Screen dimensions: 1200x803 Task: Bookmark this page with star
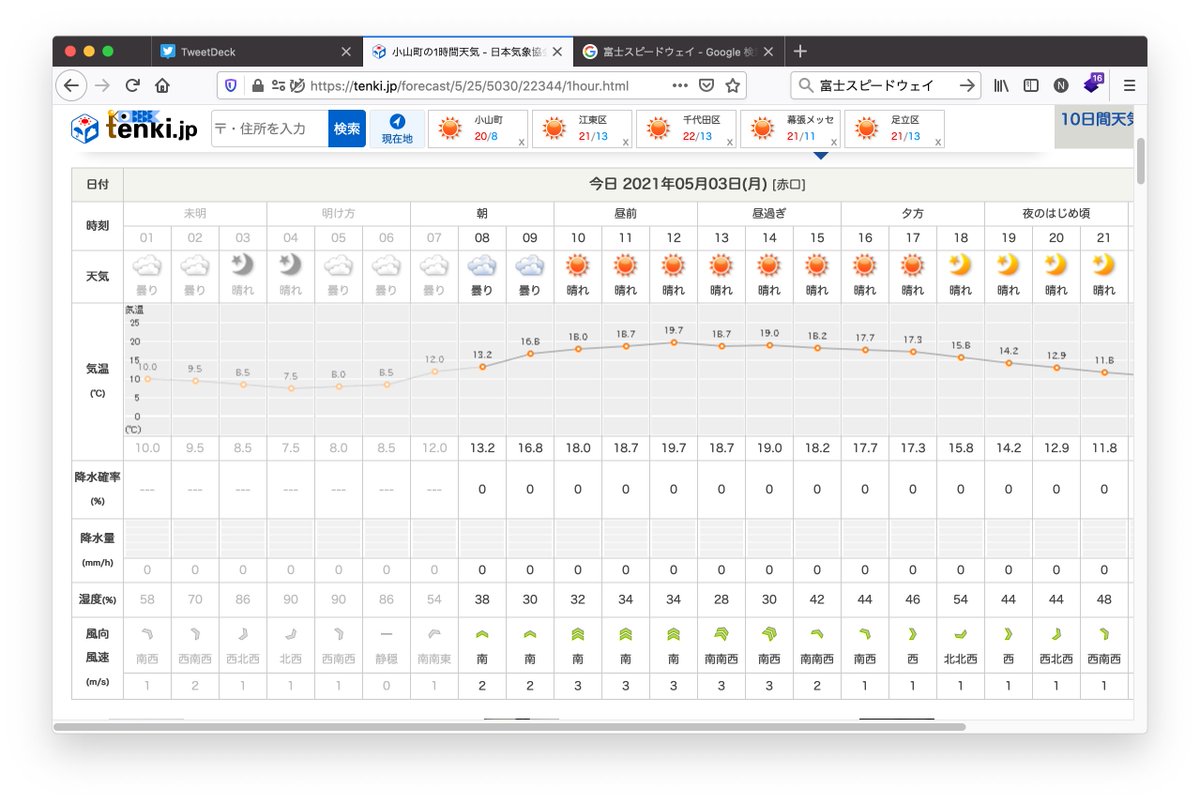[733, 86]
